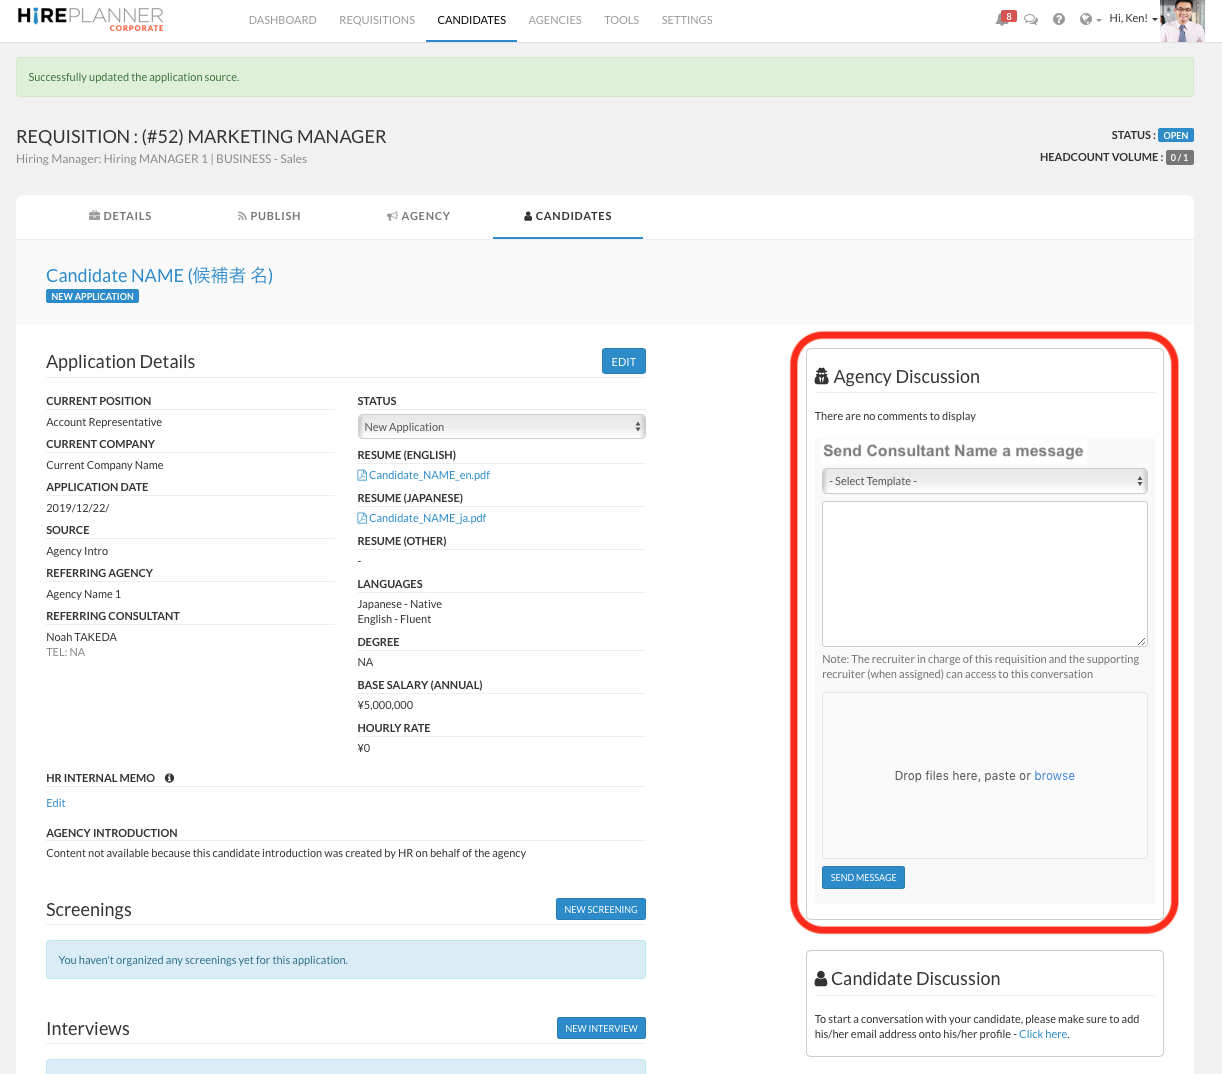The height and width of the screenshot is (1074, 1222).
Task: Expand the Hi, Ken! user menu
Action: pyautogui.click(x=1132, y=19)
